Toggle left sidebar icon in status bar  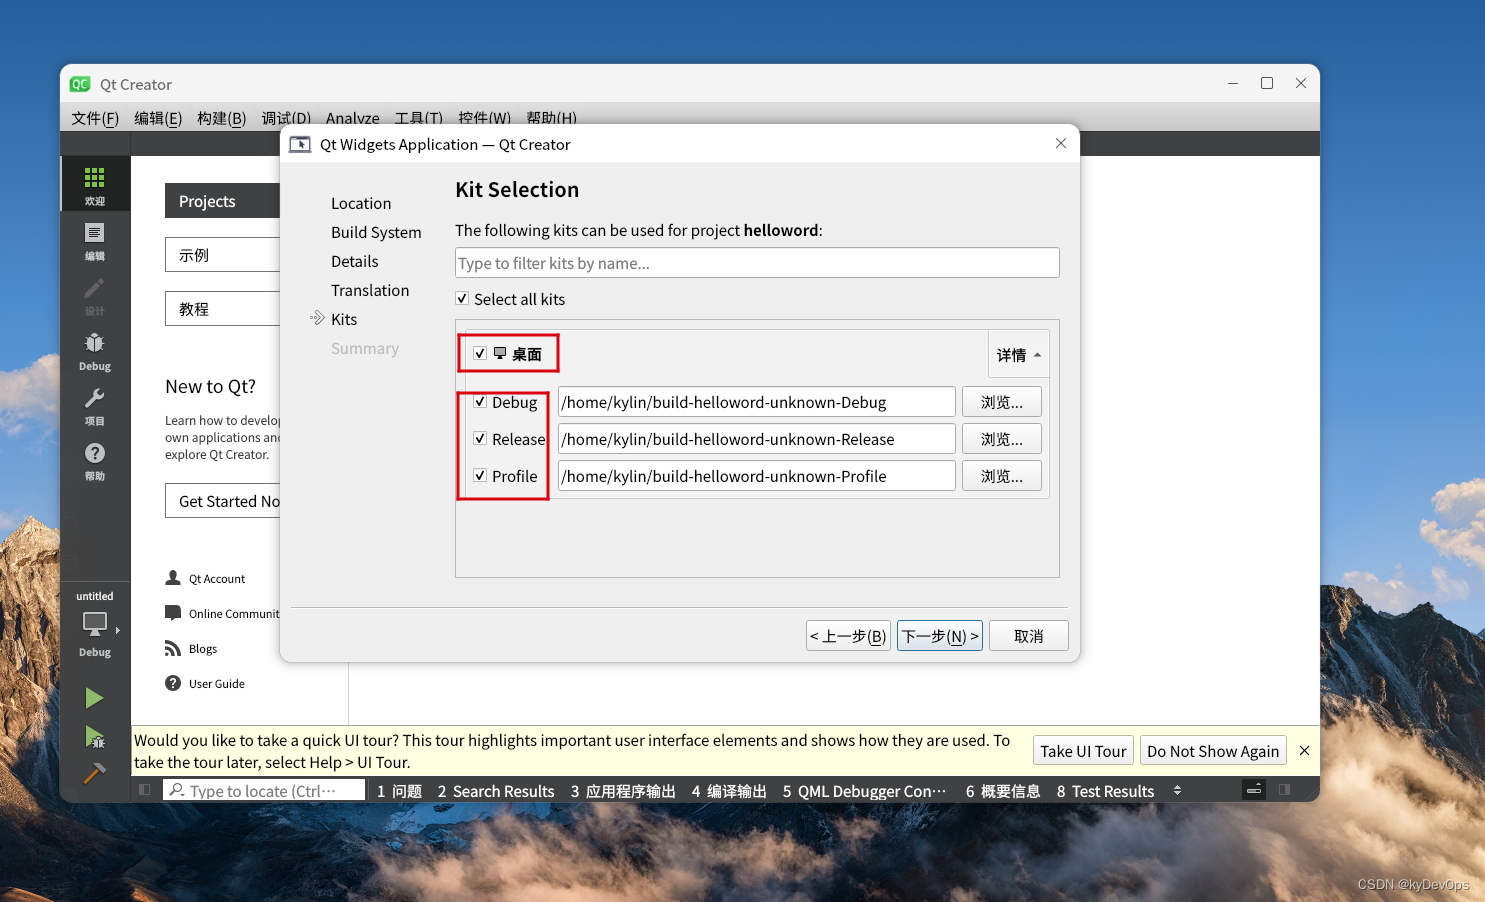tap(145, 790)
